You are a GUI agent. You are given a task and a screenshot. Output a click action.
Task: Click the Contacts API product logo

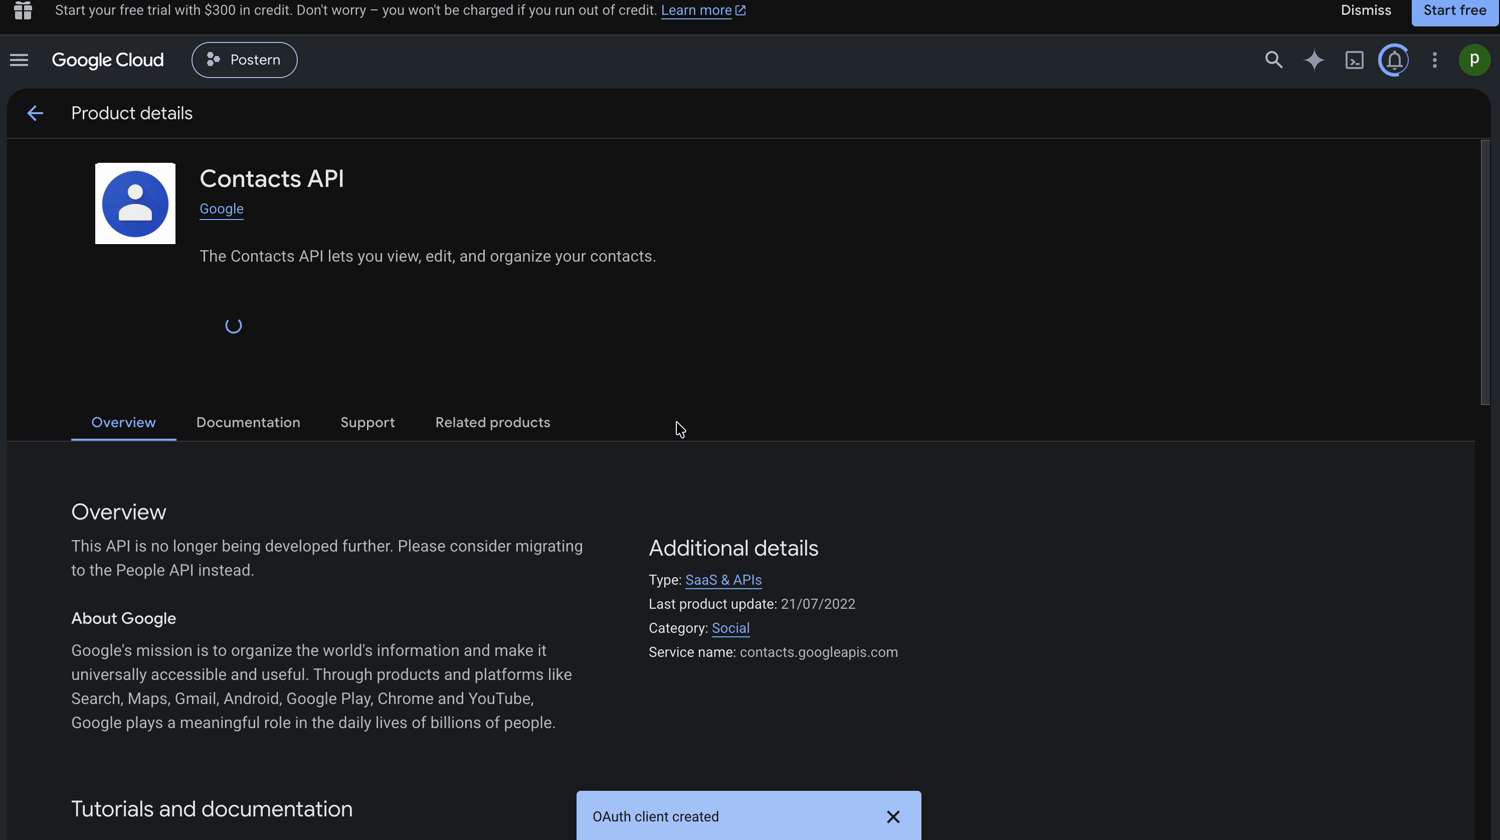click(x=135, y=203)
